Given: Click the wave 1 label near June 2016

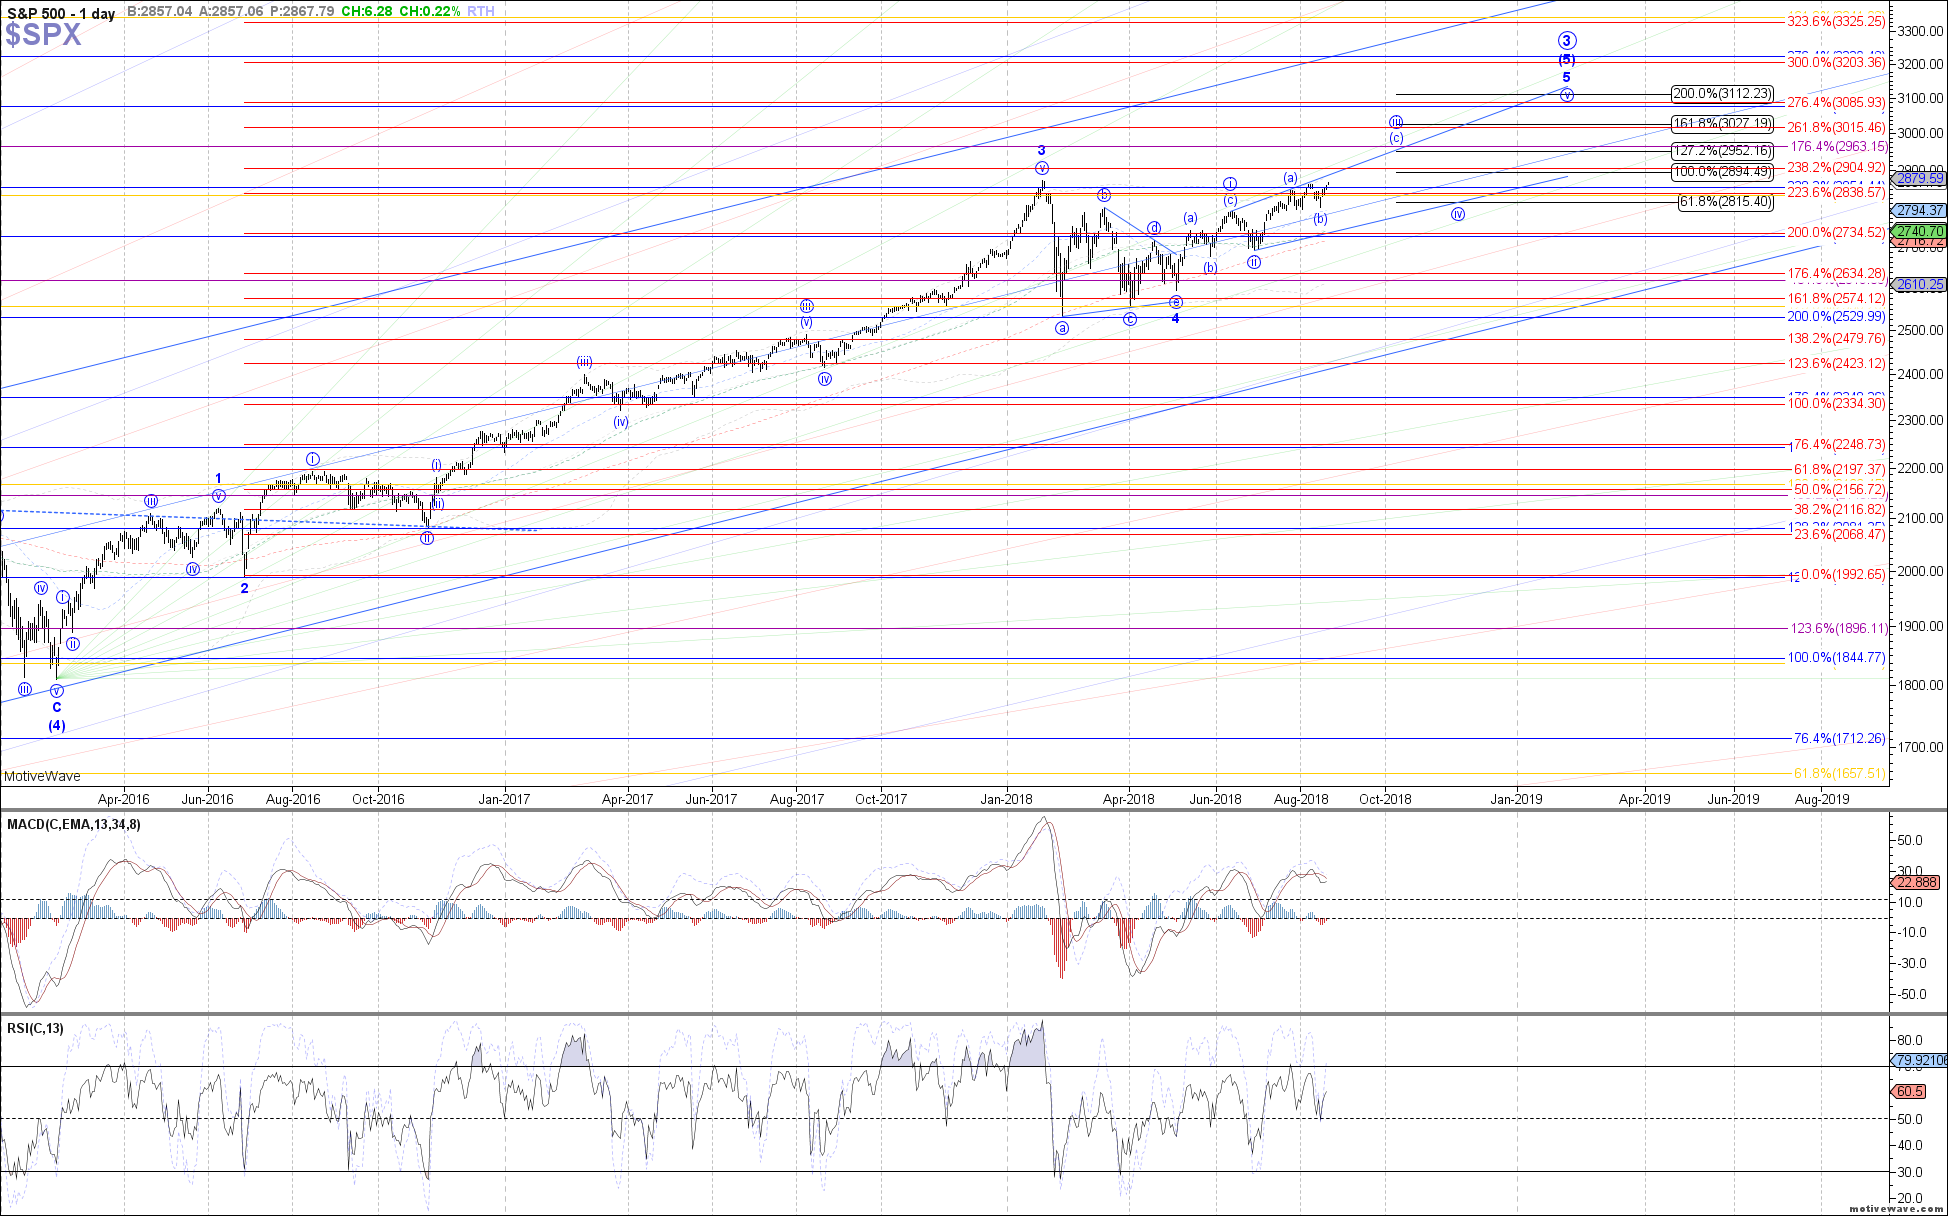Looking at the screenshot, I should click(x=218, y=478).
